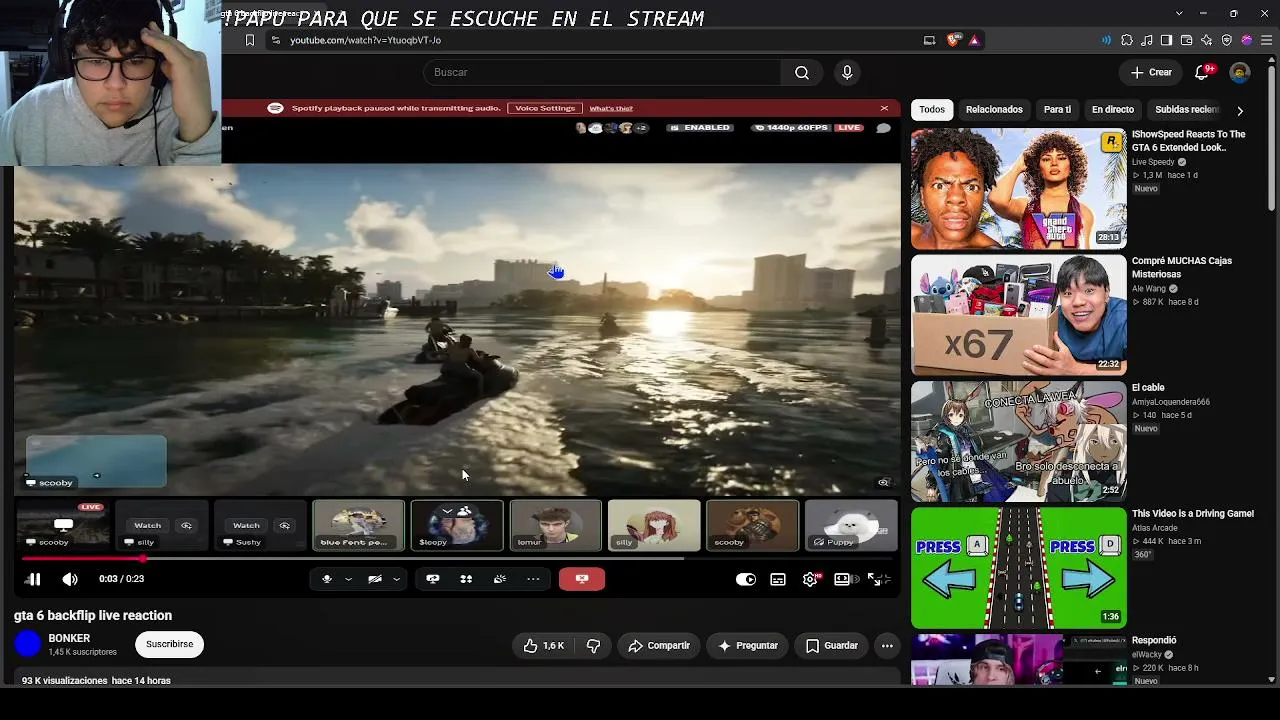Select the Relacionados filter chip
Screen dimensions: 1280x720
click(x=994, y=109)
